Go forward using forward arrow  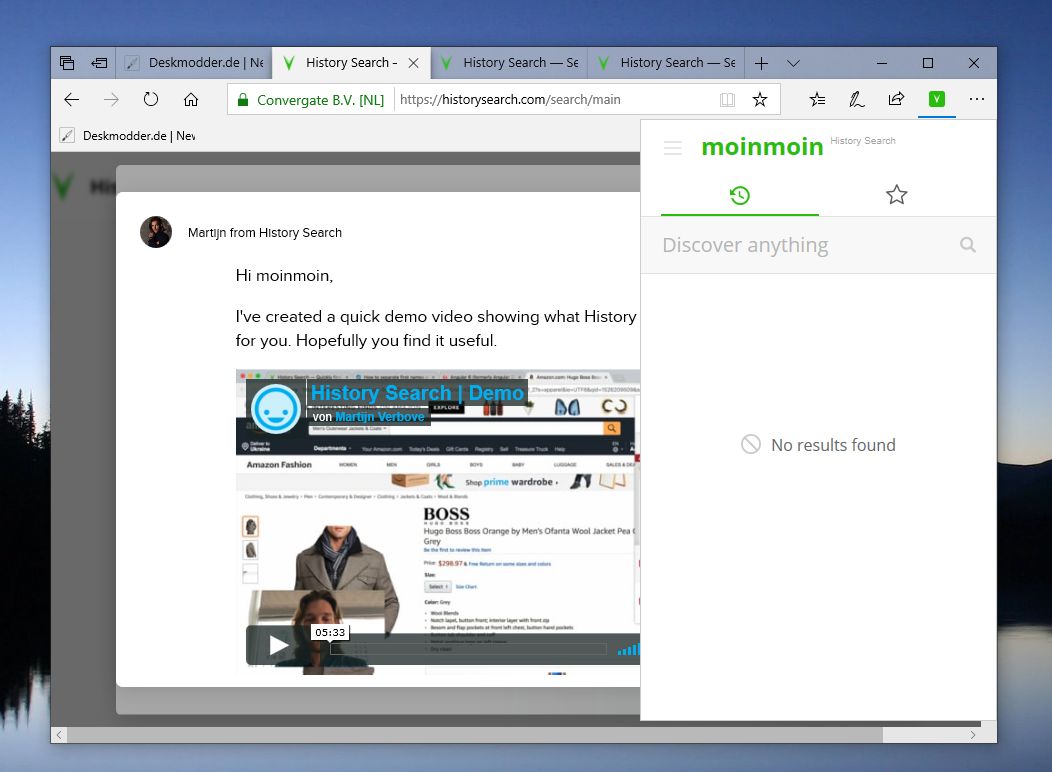111,100
